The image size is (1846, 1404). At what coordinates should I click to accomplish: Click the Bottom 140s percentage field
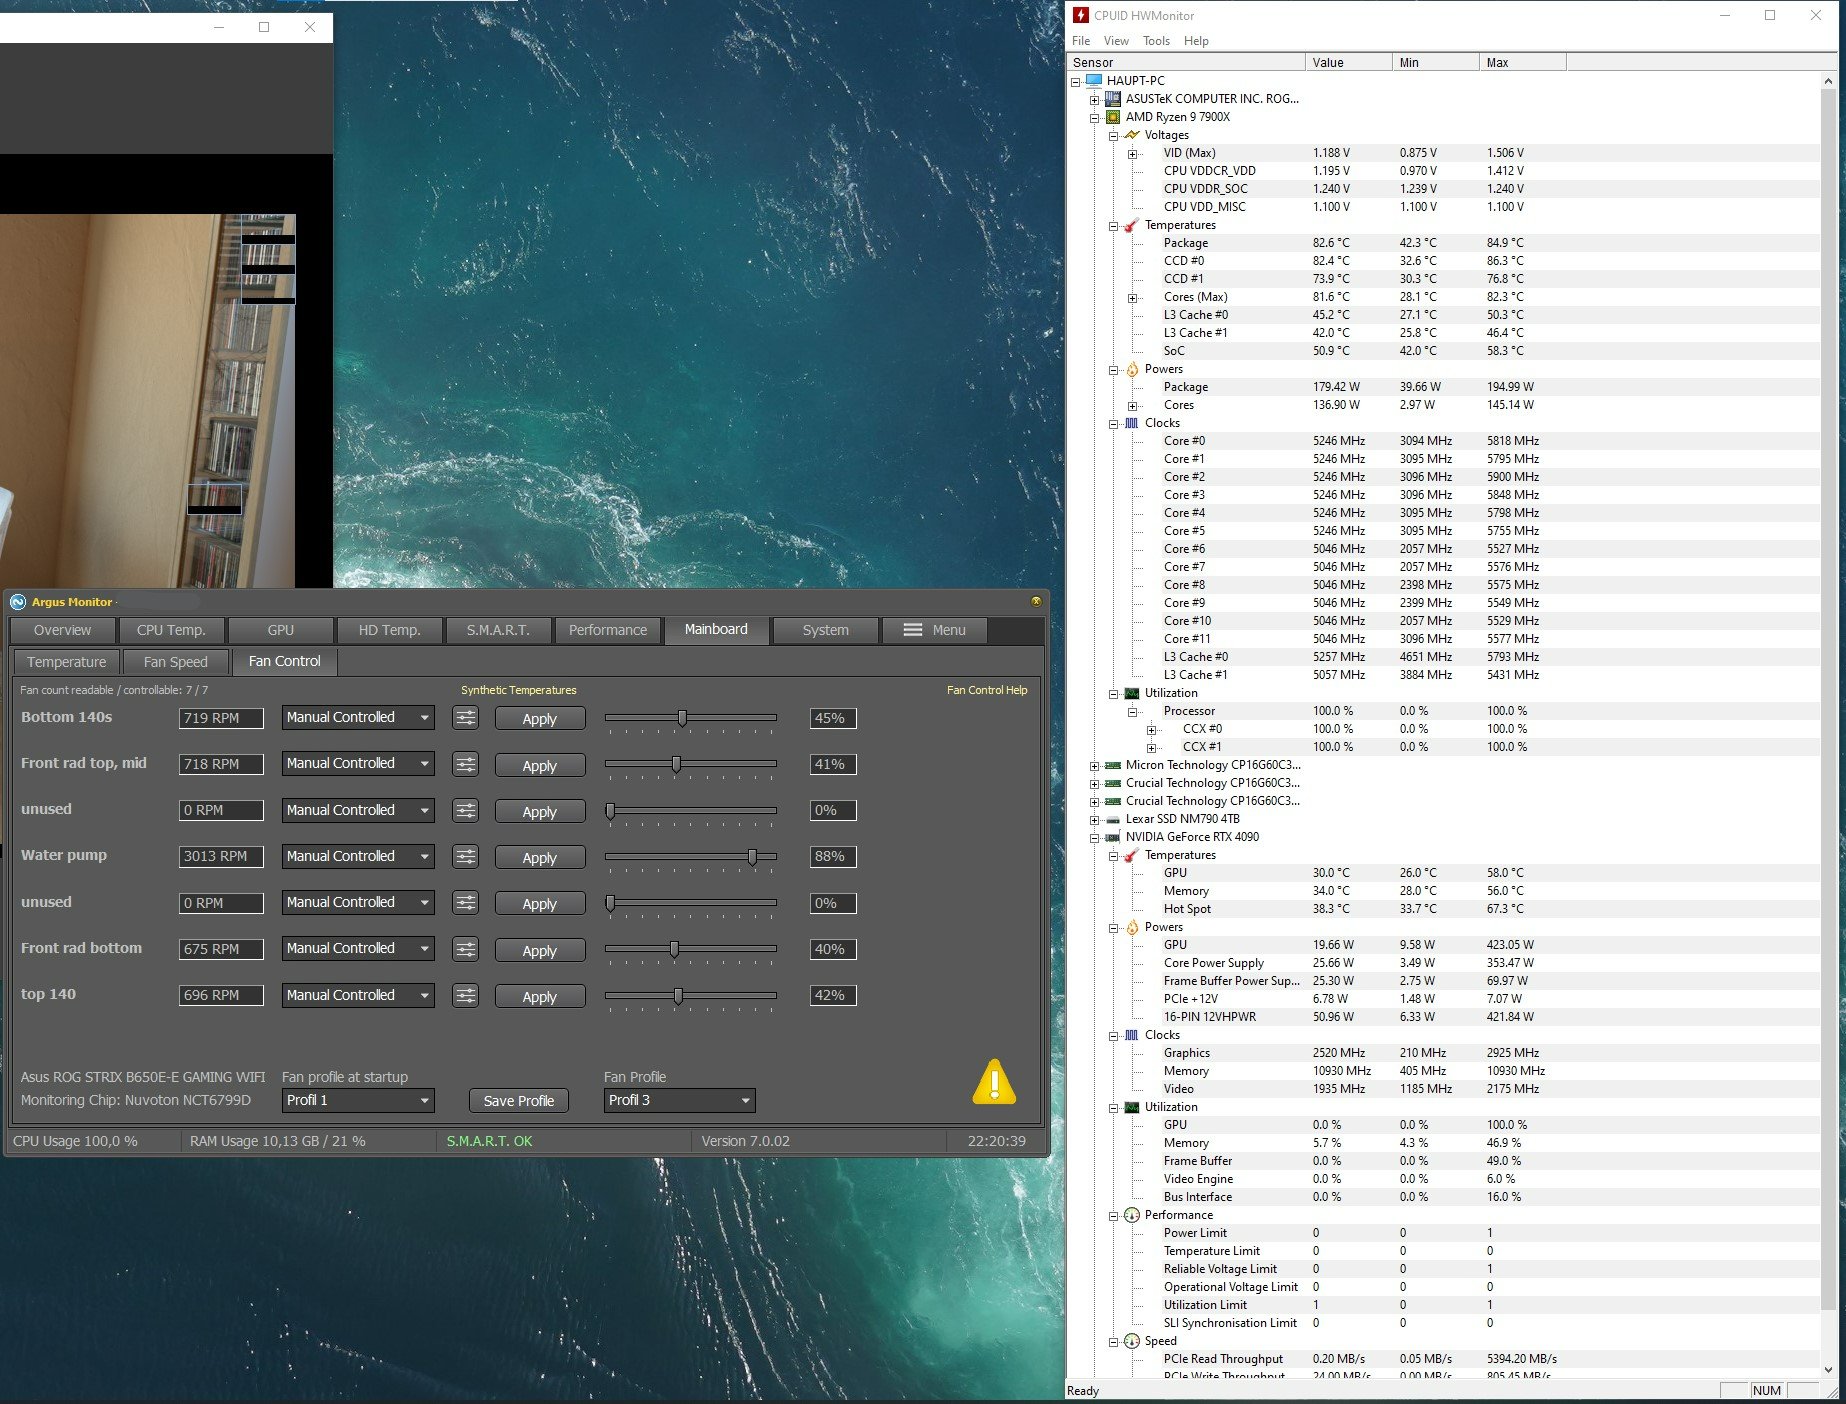pyautogui.click(x=832, y=718)
